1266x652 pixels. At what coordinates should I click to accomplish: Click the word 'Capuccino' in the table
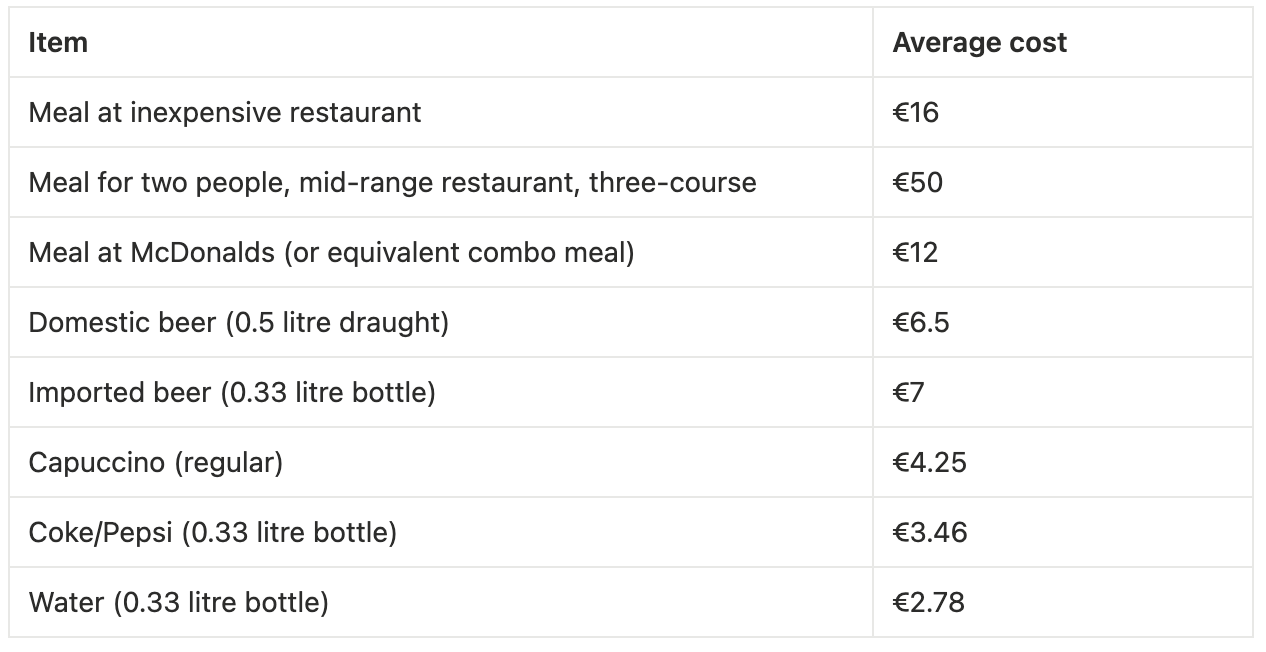pos(96,463)
